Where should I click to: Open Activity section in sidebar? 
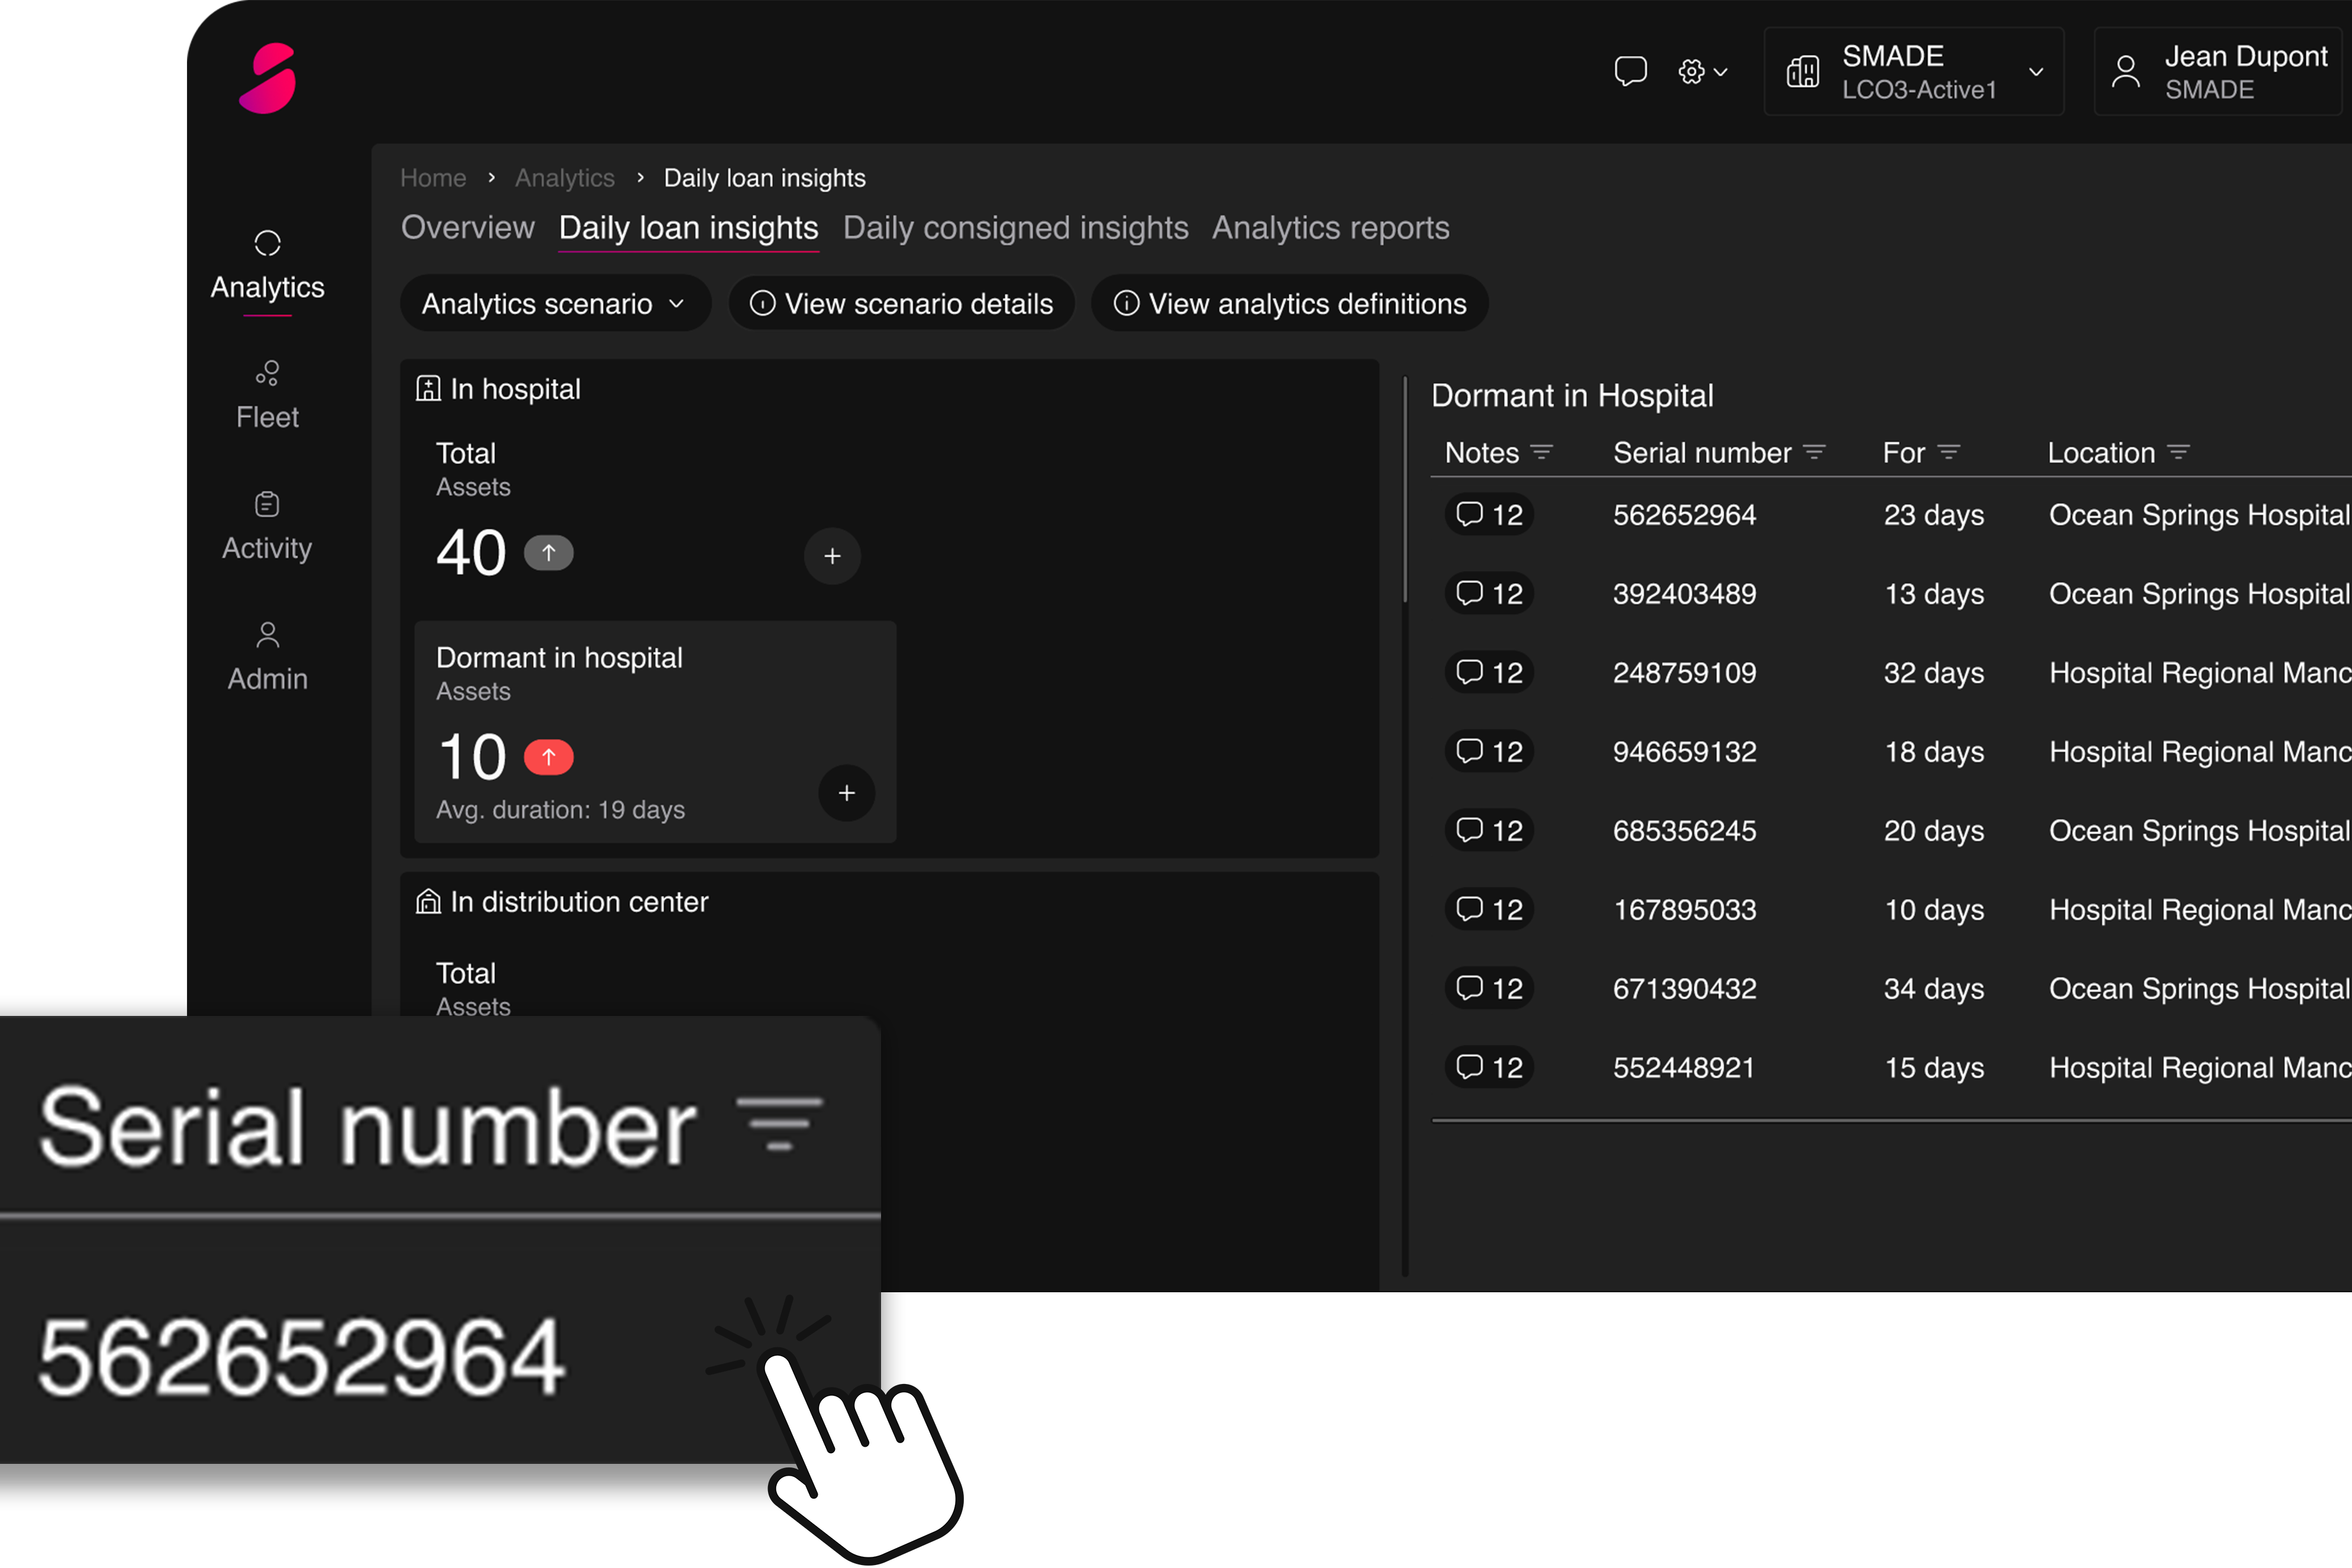(267, 526)
